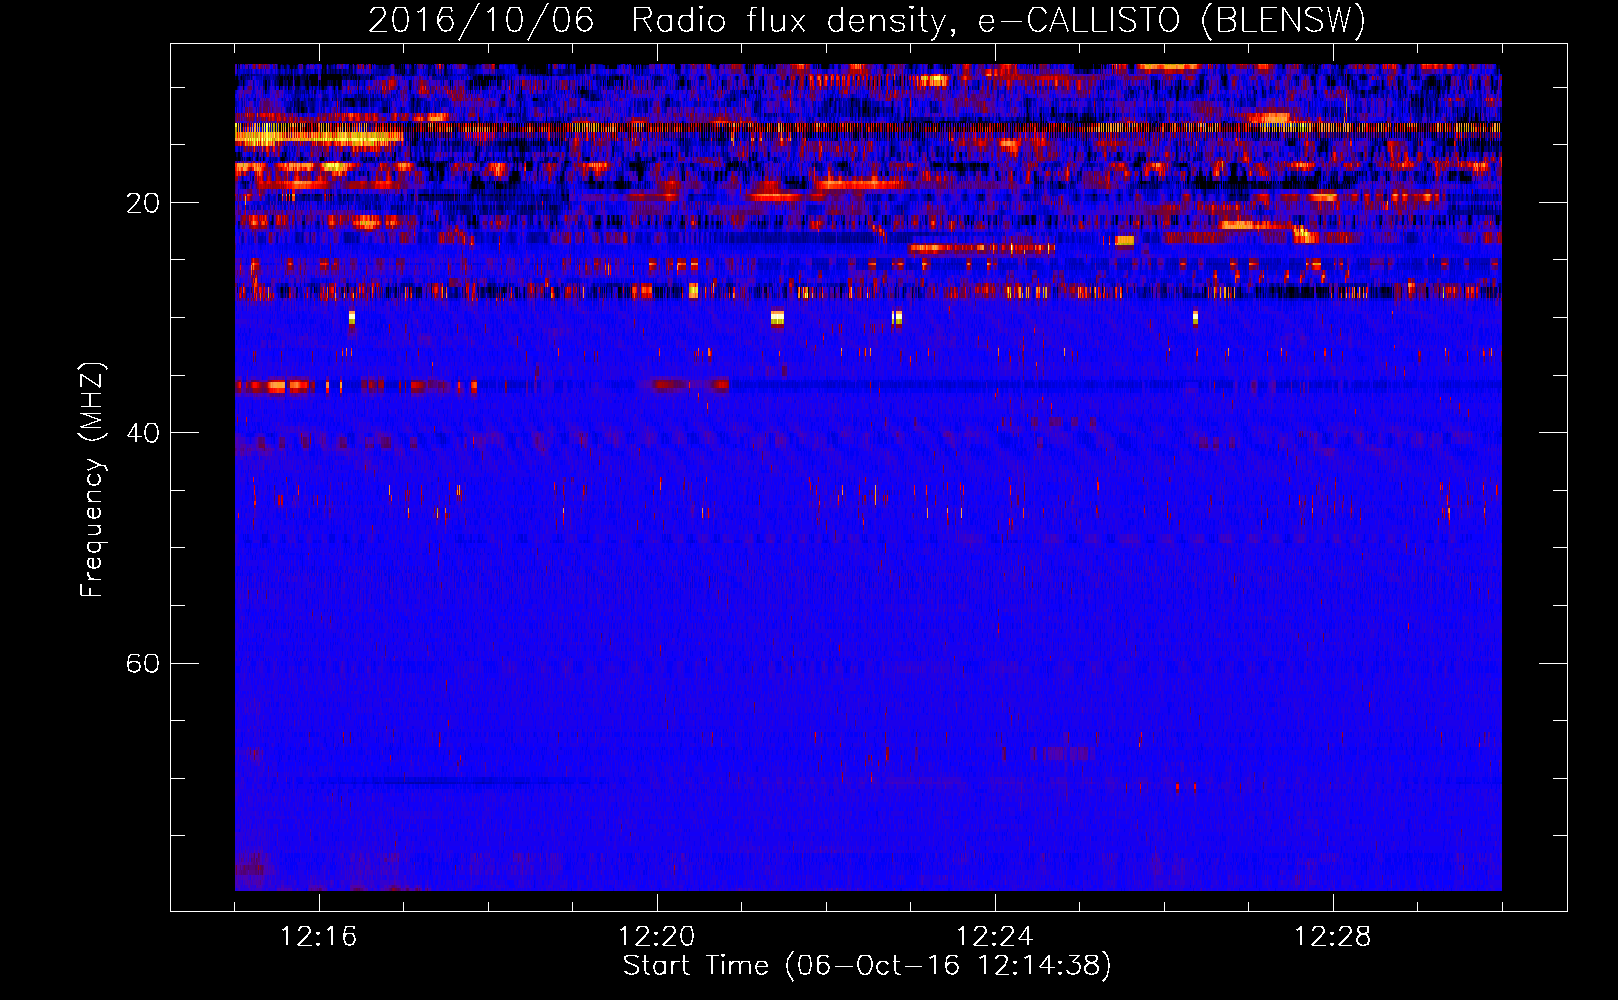
Task: Click the 12:24 time tick label
Action: 995,937
